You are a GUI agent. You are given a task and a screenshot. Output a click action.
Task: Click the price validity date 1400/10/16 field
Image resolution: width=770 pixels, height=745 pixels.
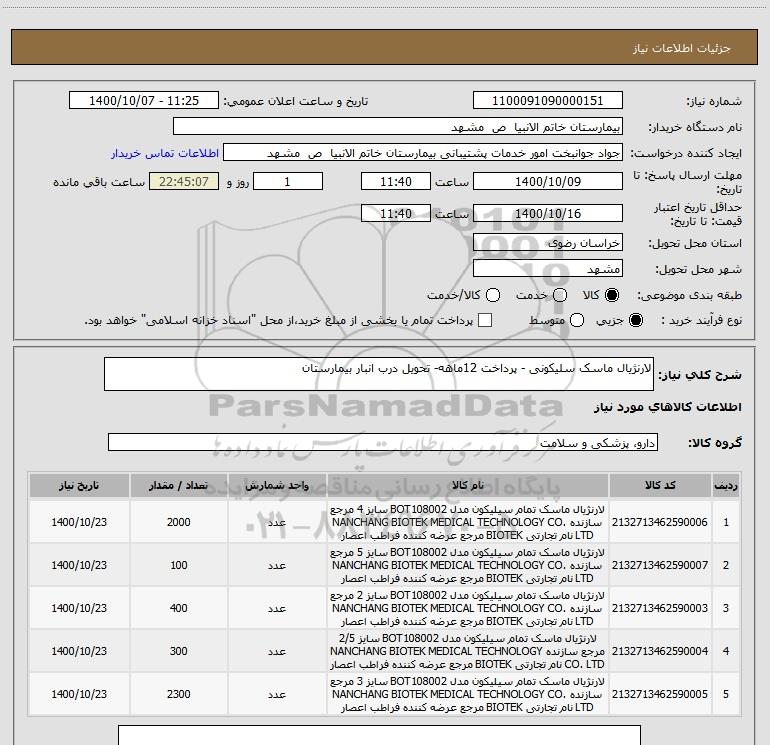548,213
